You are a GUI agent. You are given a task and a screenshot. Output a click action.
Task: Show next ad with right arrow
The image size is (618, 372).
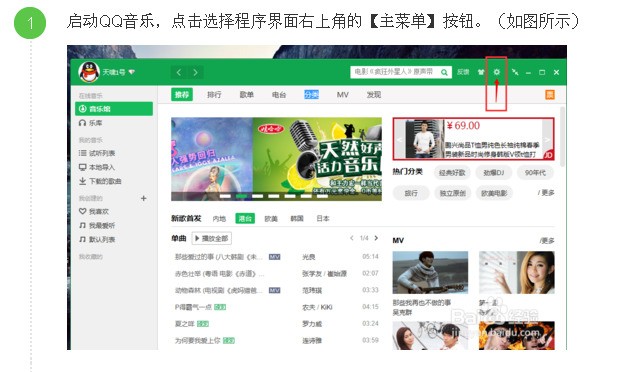click(x=547, y=140)
